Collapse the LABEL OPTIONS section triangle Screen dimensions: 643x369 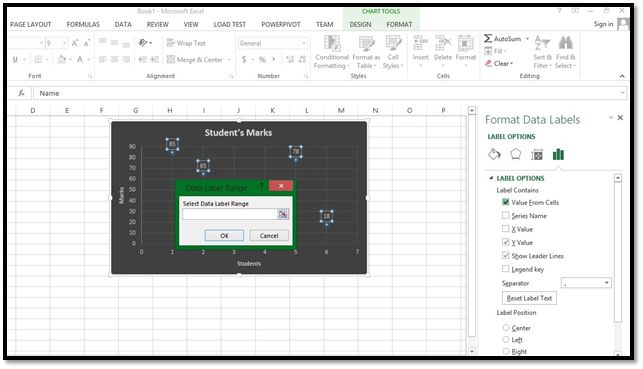[491, 178]
